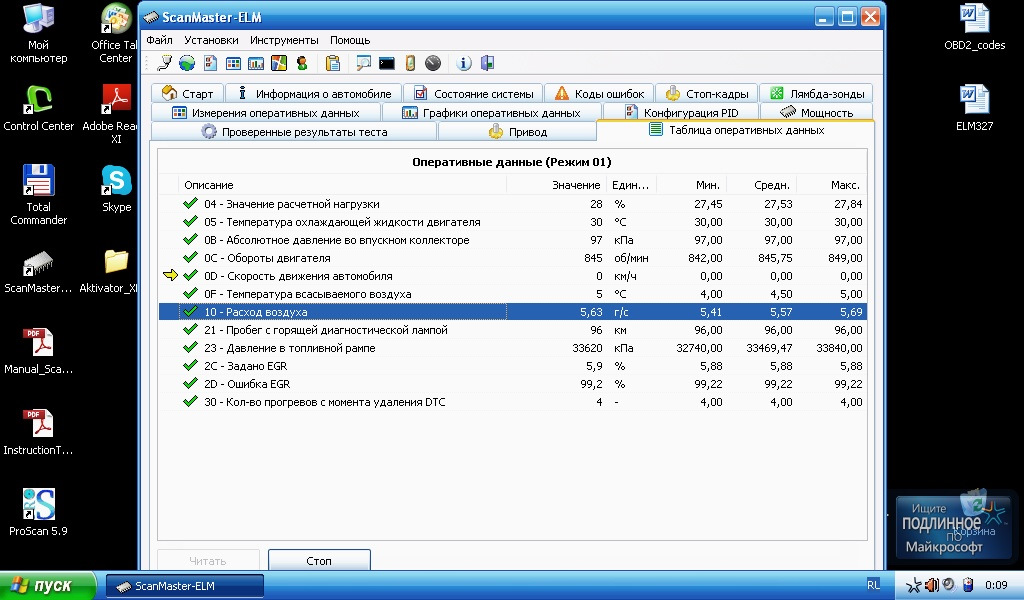Click the Читать button

click(208, 560)
